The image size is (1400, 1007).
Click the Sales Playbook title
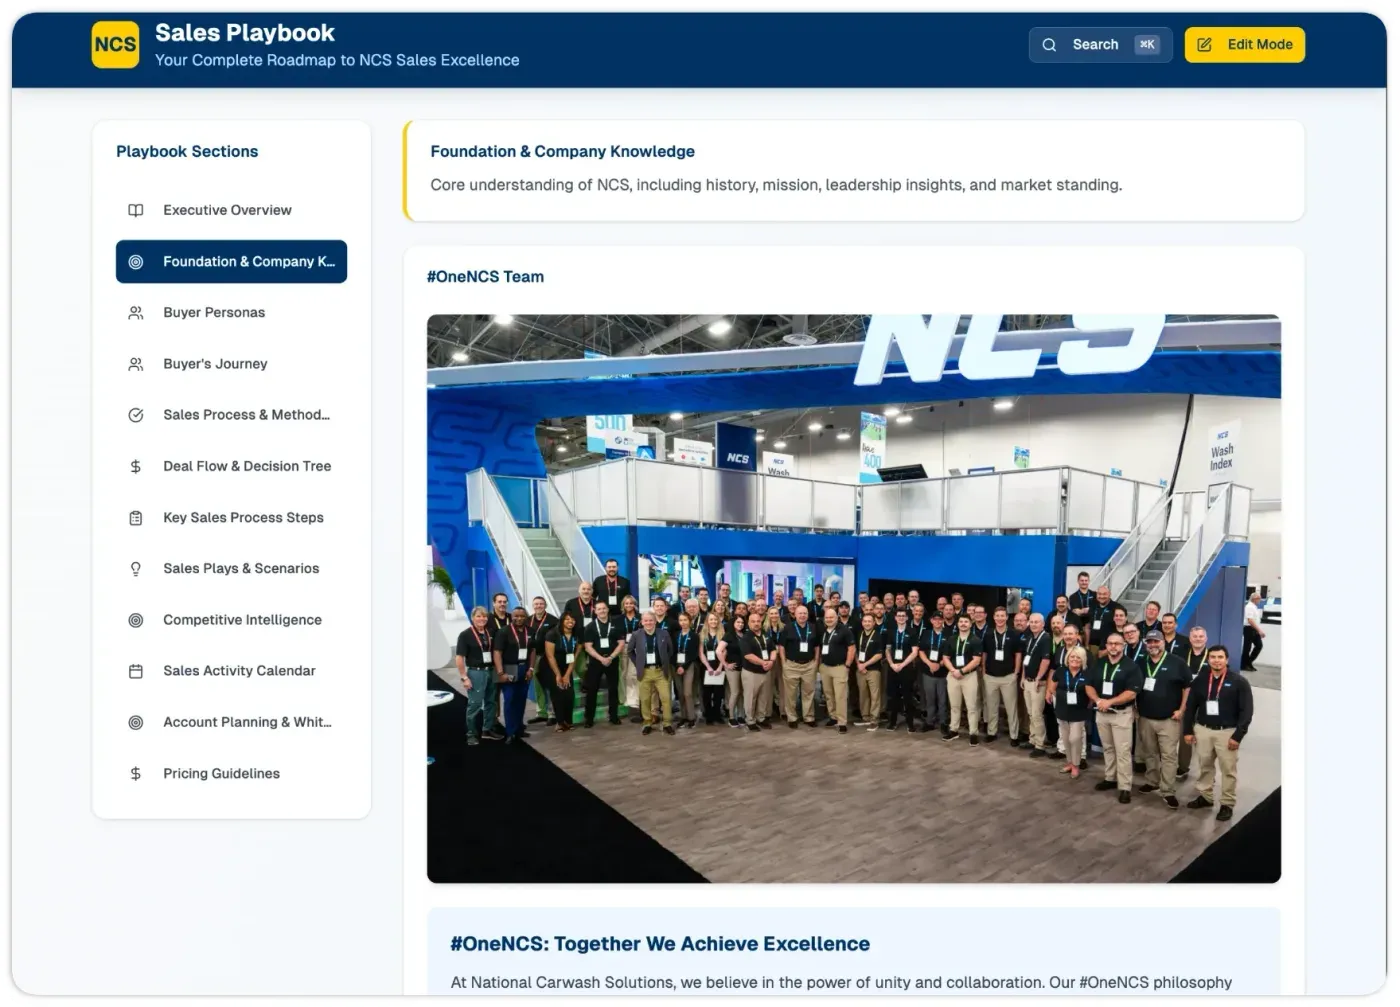tap(245, 33)
